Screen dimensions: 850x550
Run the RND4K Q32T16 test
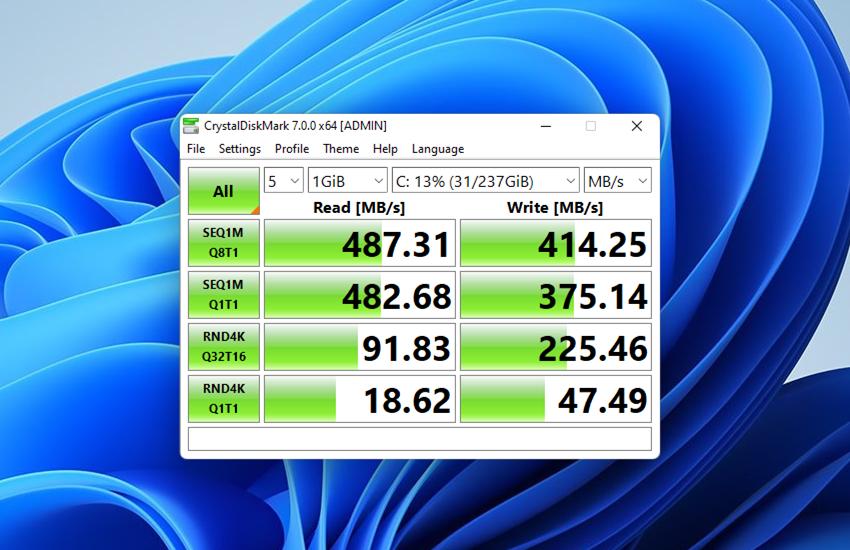click(x=223, y=347)
